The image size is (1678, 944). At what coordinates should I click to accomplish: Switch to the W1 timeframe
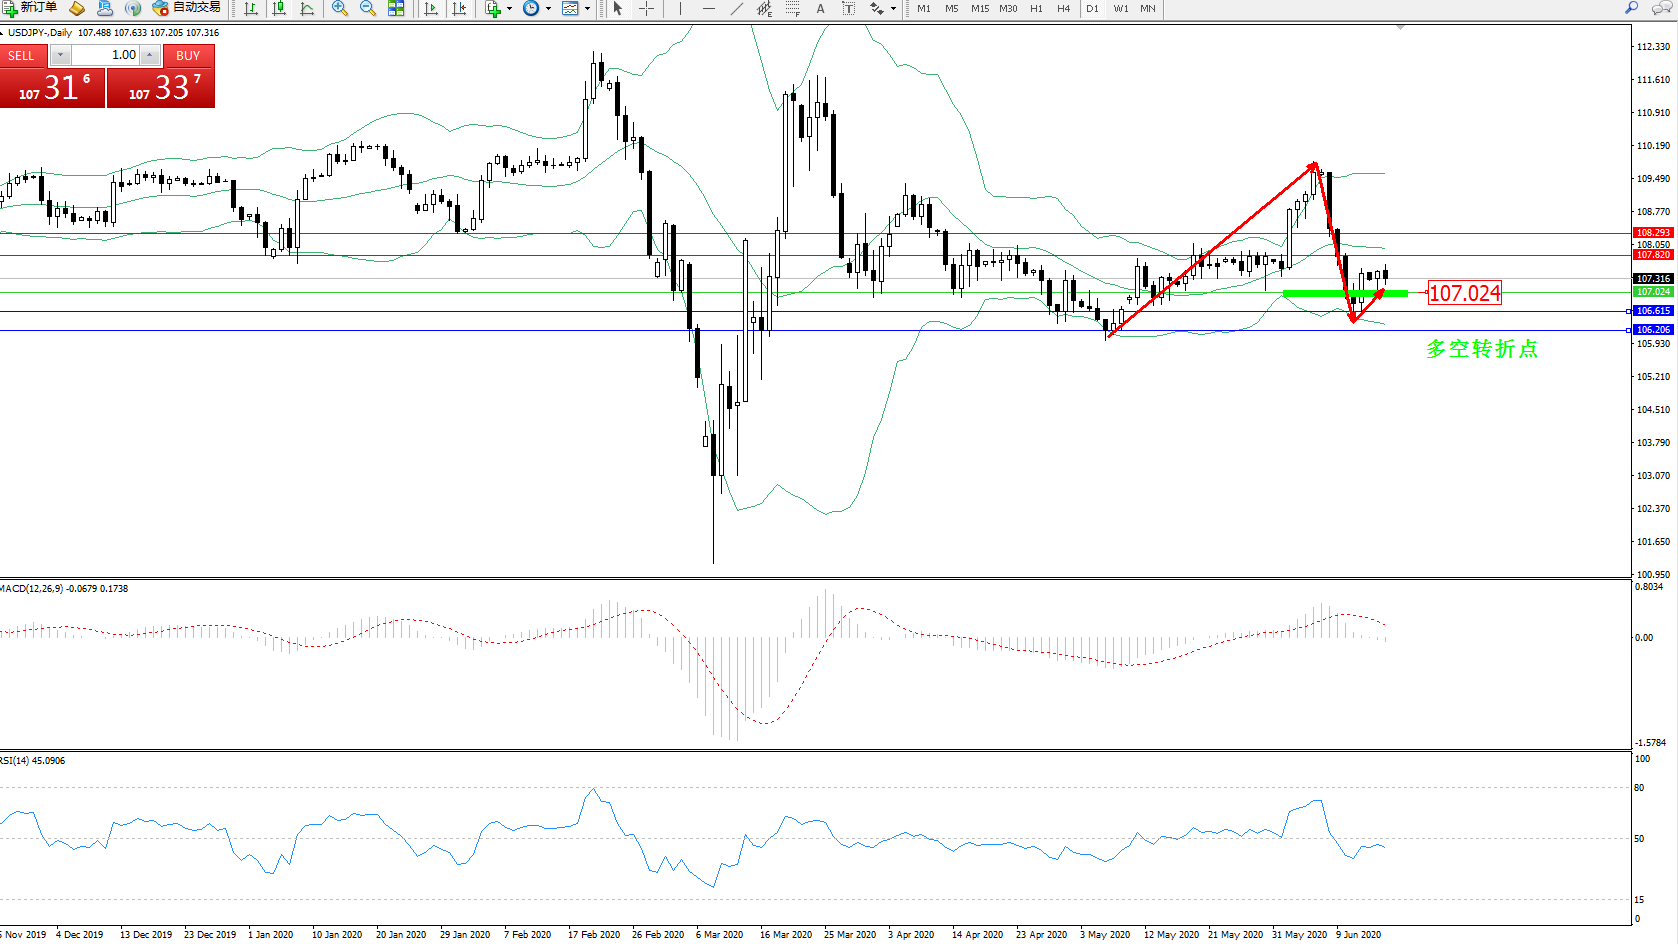tap(1120, 8)
